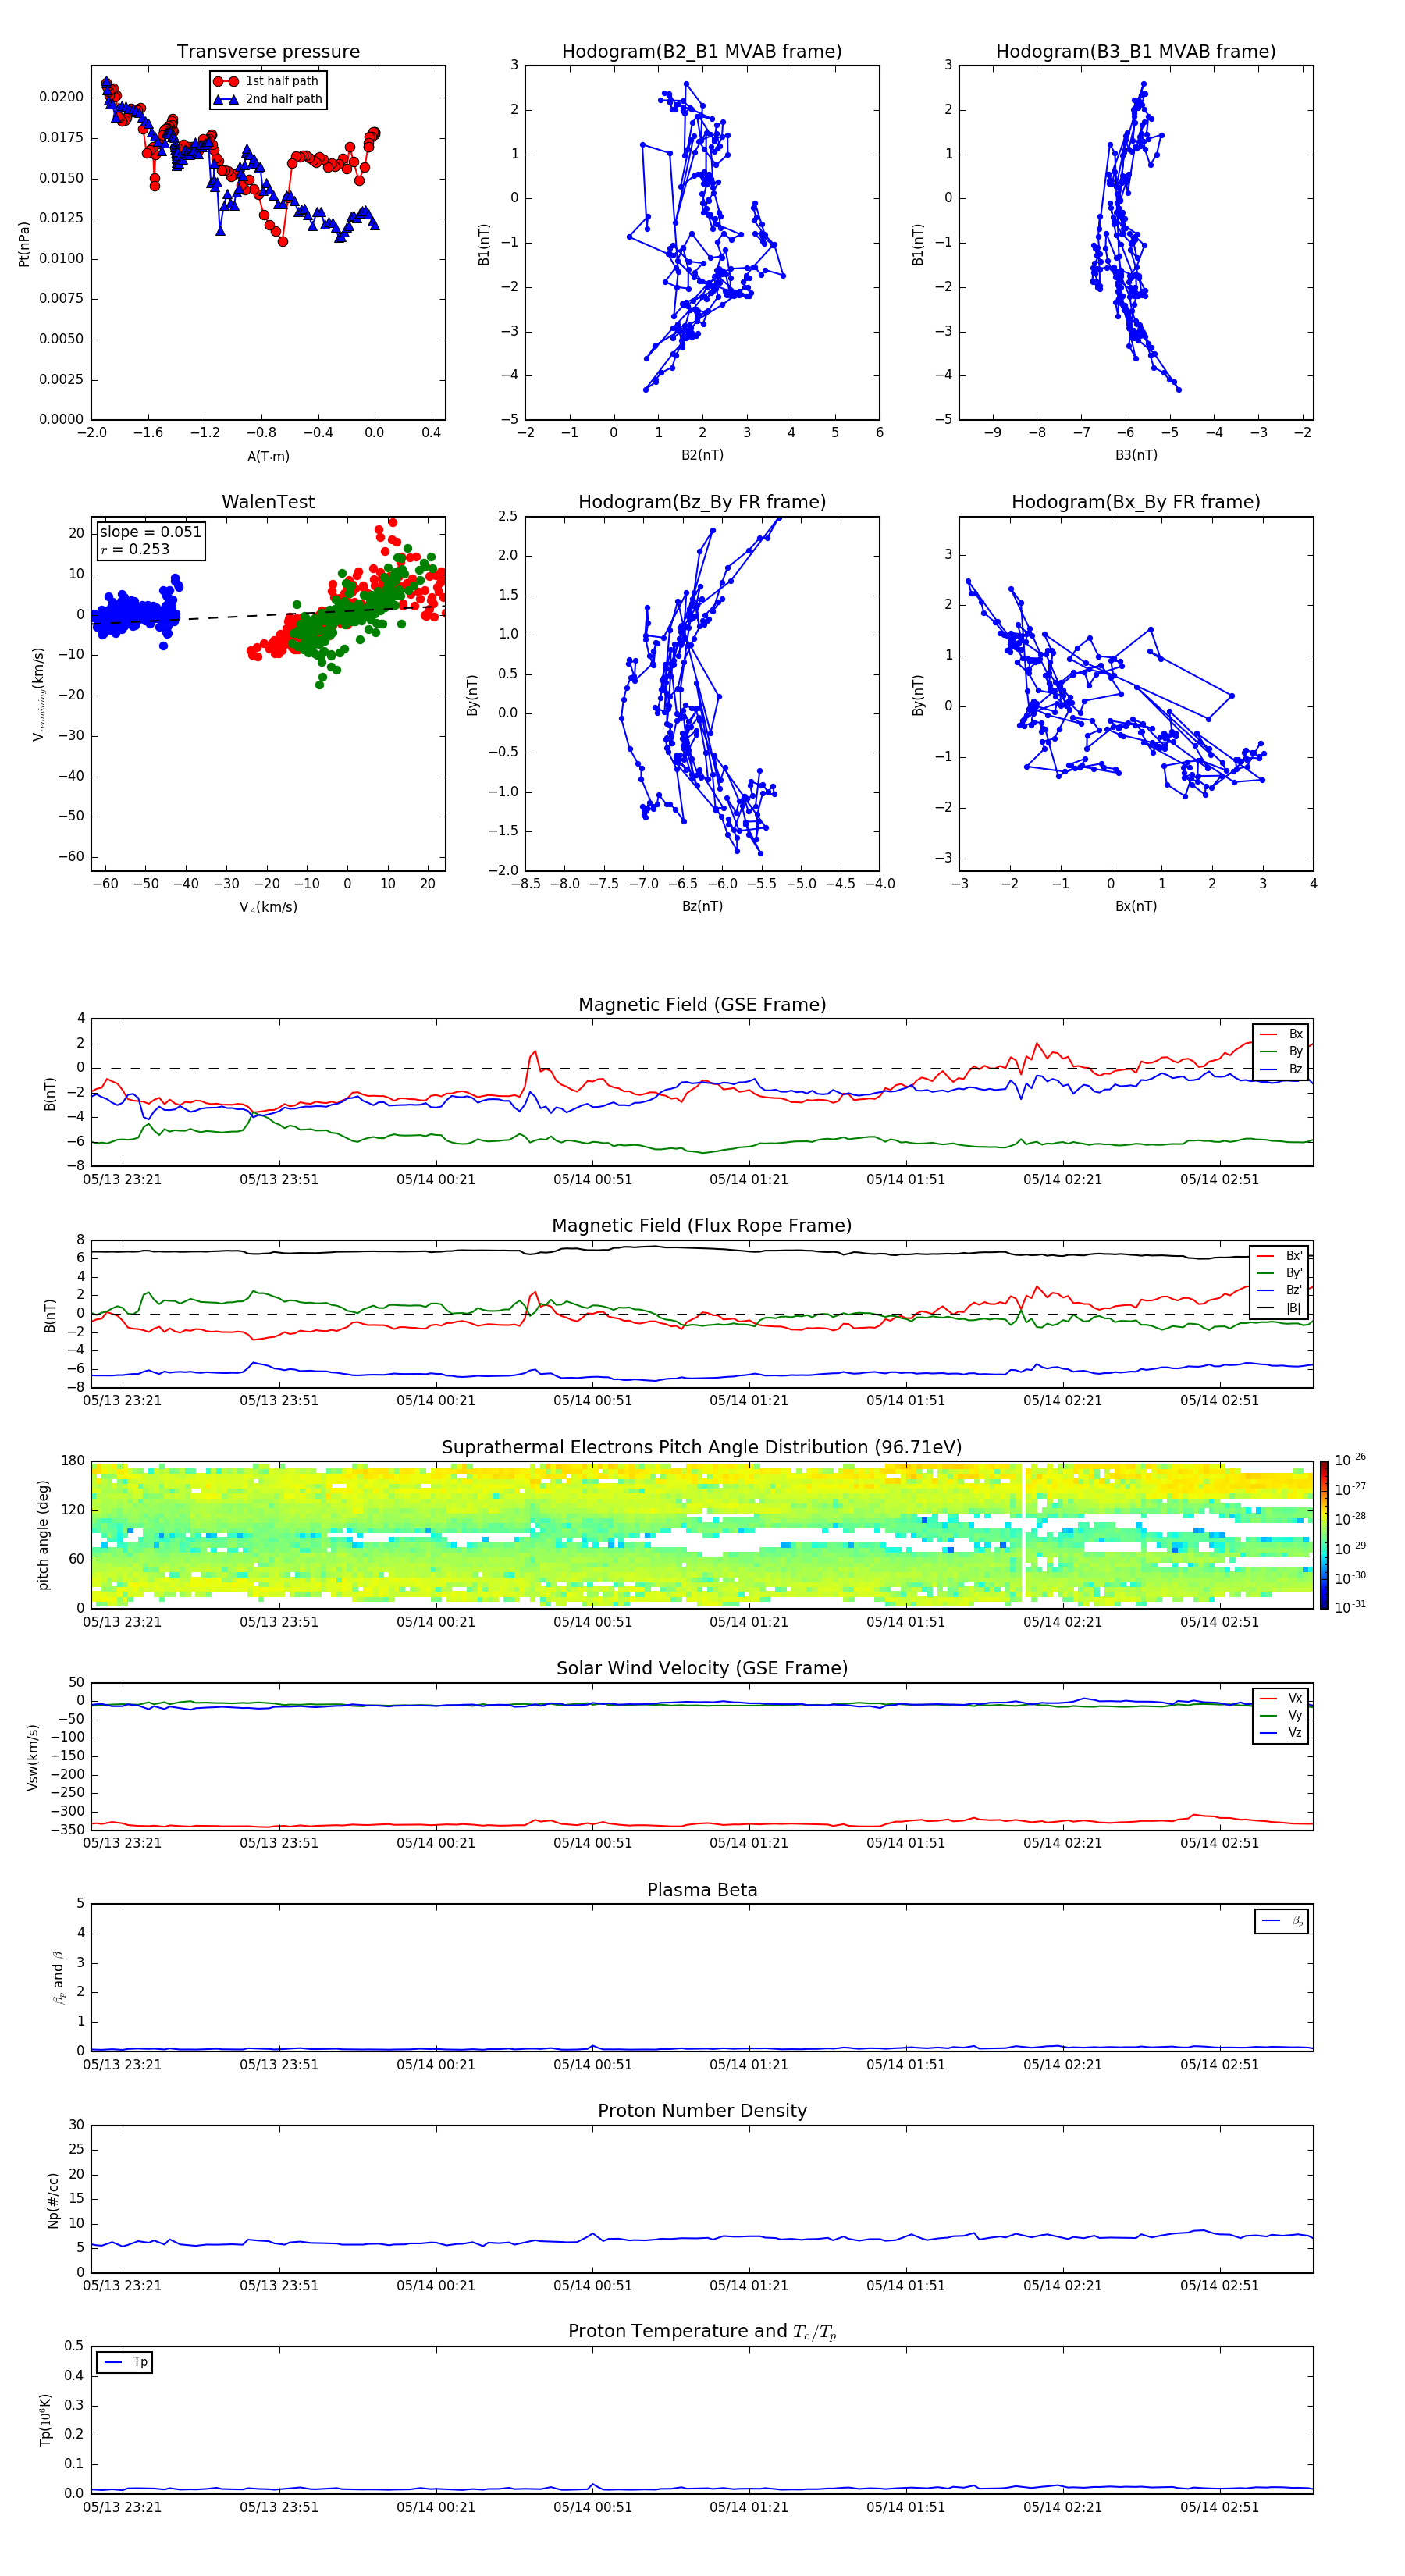Click the 'Vremaining(km/s)' y-axis label
The image size is (1405, 2576).
click(x=39, y=694)
